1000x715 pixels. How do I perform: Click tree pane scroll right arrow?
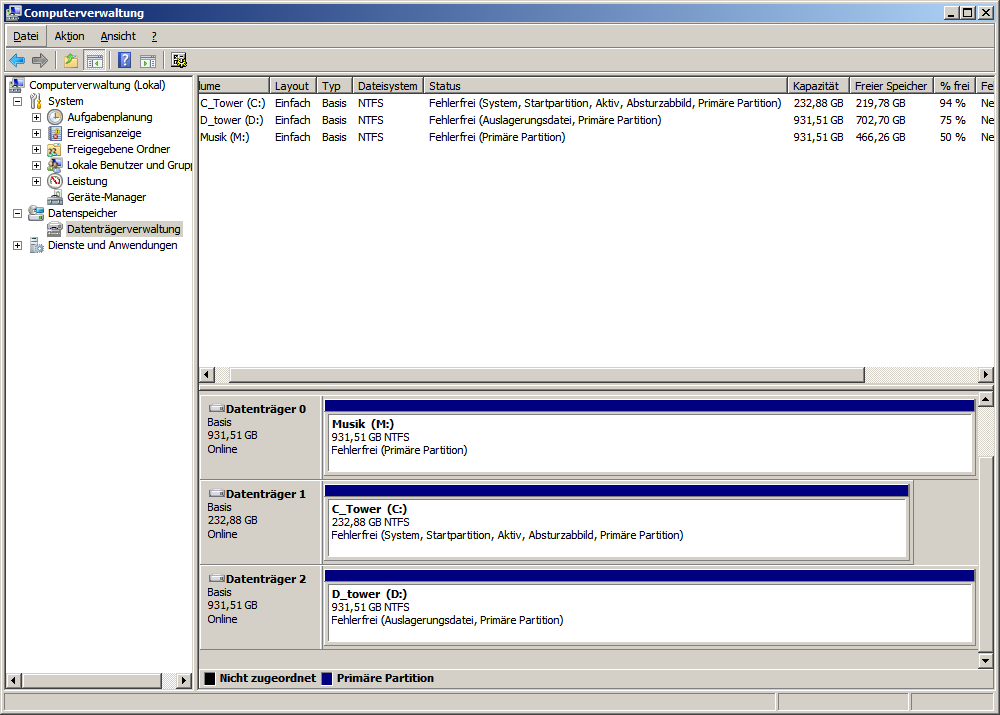point(184,681)
